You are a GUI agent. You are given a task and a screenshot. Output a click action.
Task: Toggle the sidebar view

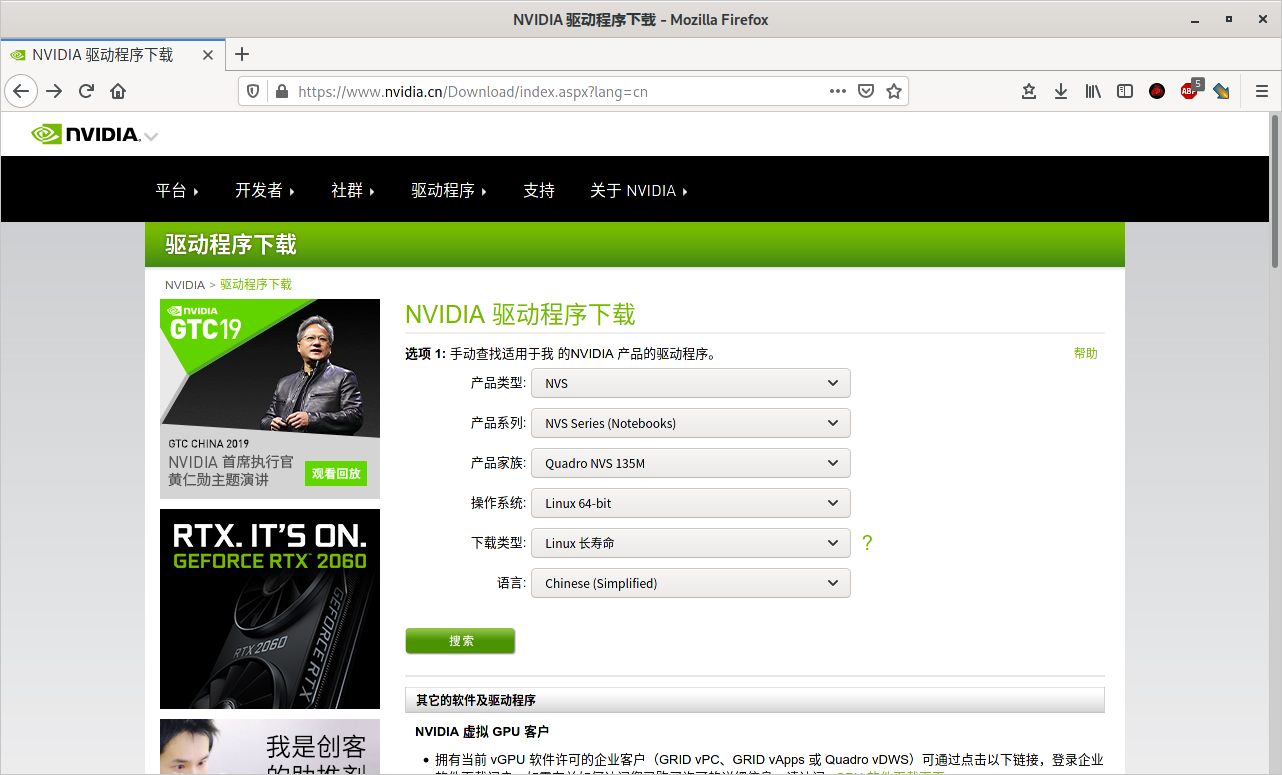1125,91
